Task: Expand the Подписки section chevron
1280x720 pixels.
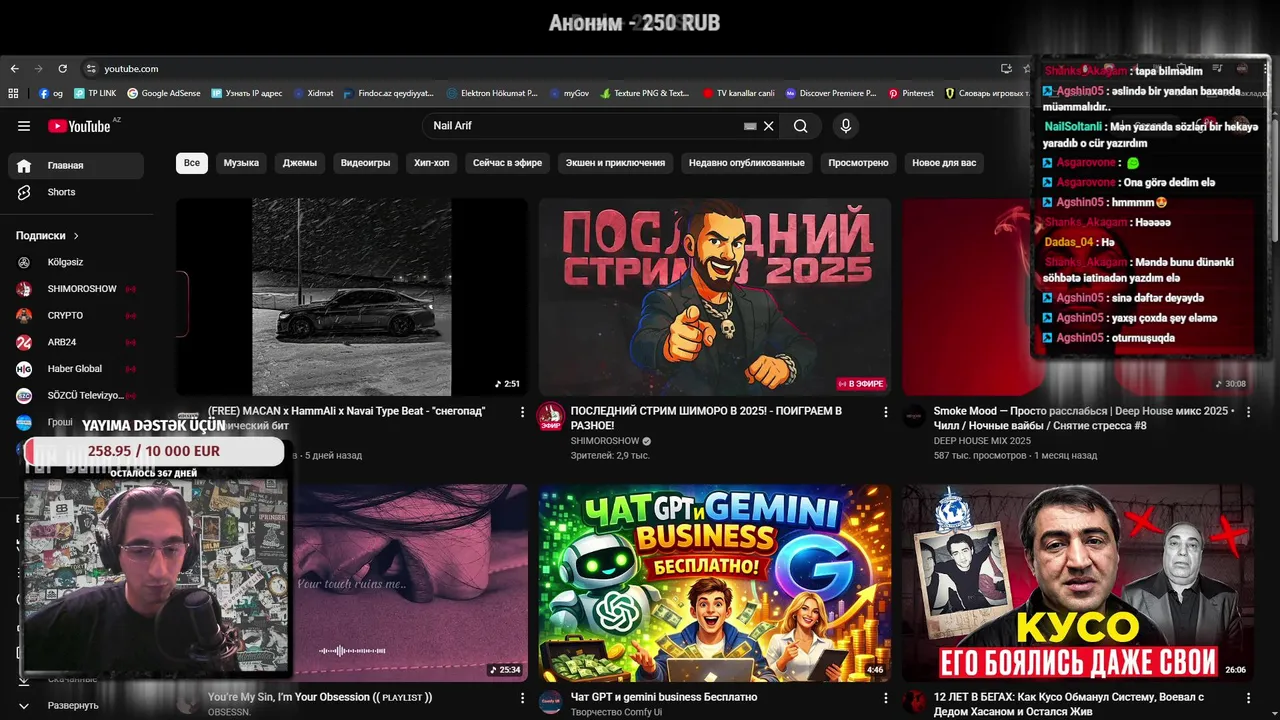Action: tap(76, 236)
